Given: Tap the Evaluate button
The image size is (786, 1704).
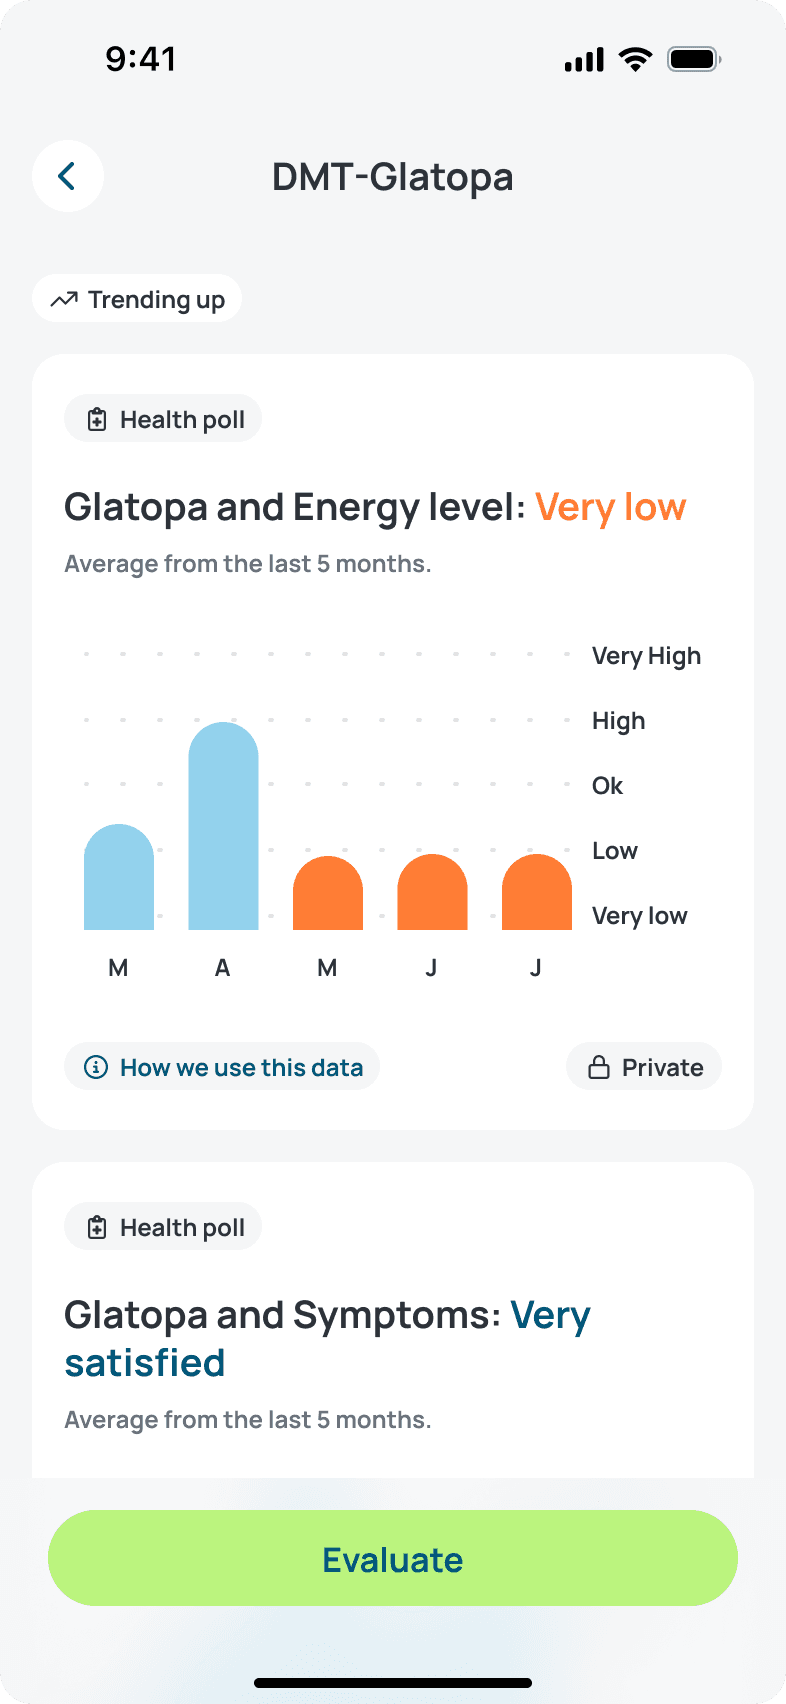Looking at the screenshot, I should coord(393,1558).
